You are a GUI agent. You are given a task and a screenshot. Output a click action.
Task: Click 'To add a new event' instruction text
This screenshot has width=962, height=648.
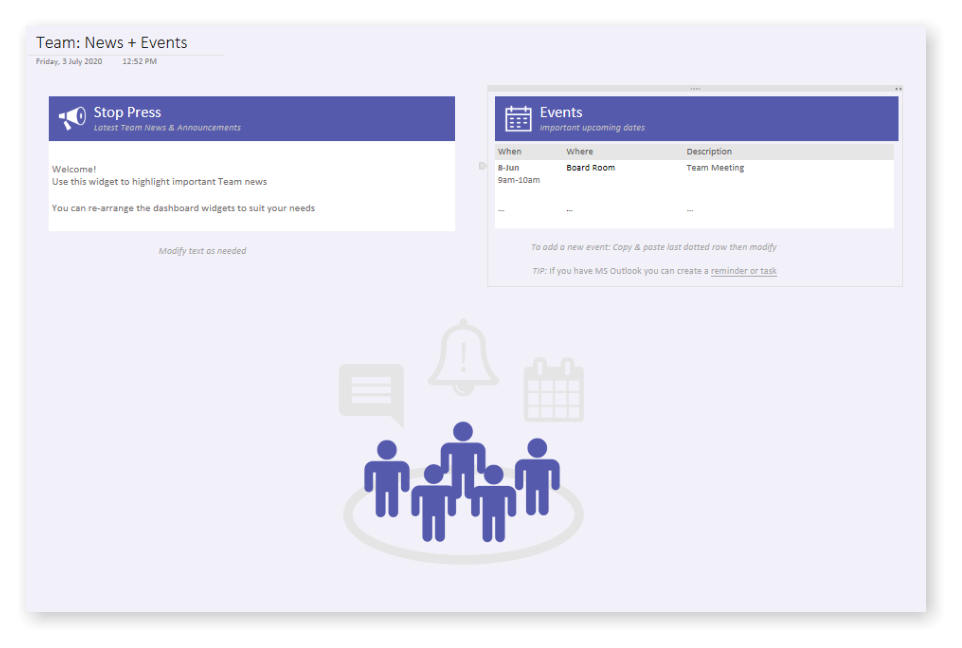click(x=653, y=247)
